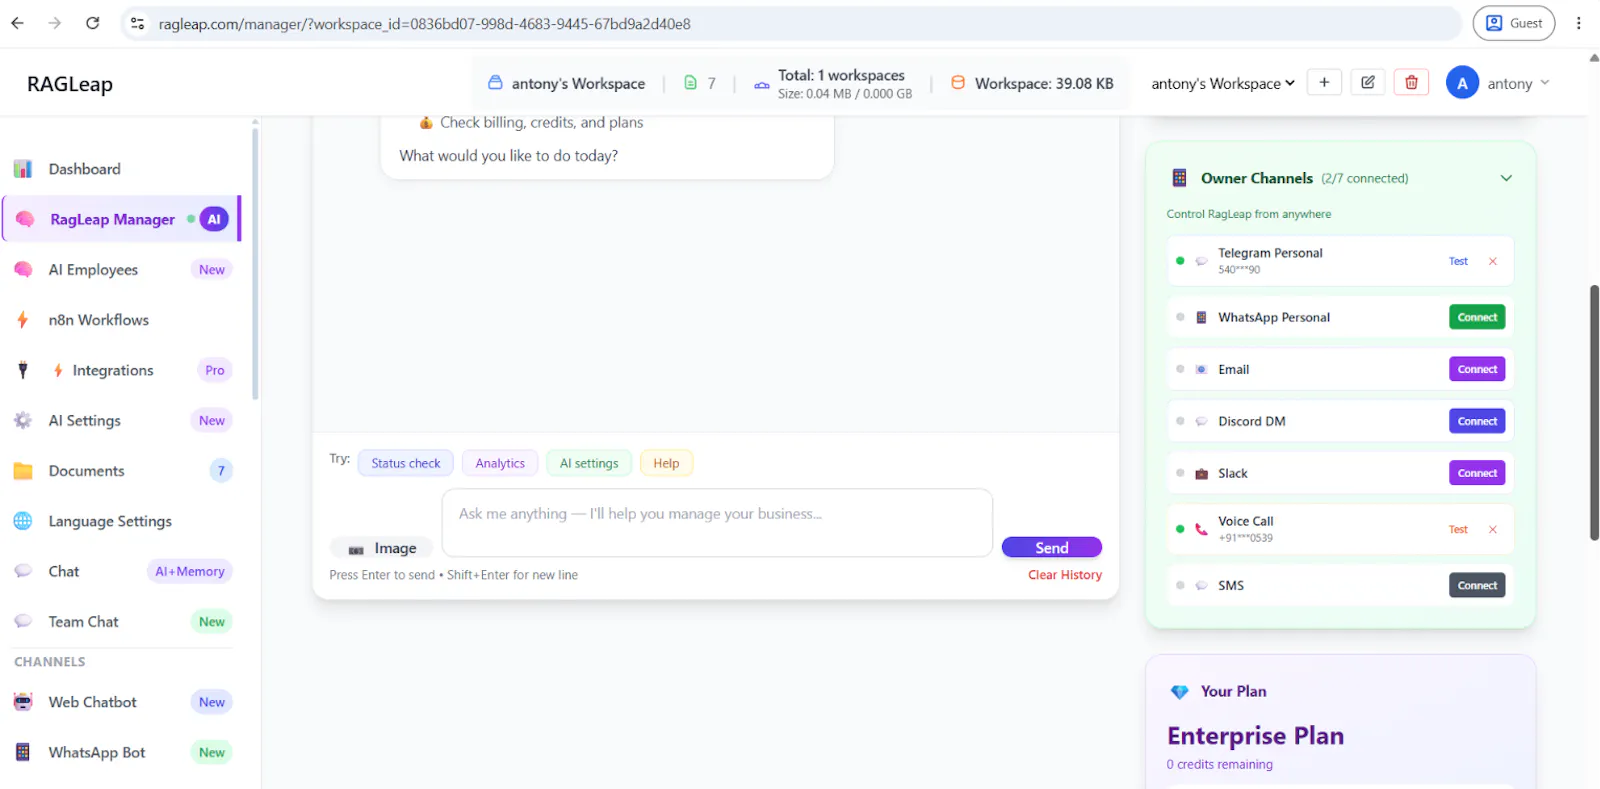Click the Enterprise Plan heading
This screenshot has height=789, width=1600.
1255,736
